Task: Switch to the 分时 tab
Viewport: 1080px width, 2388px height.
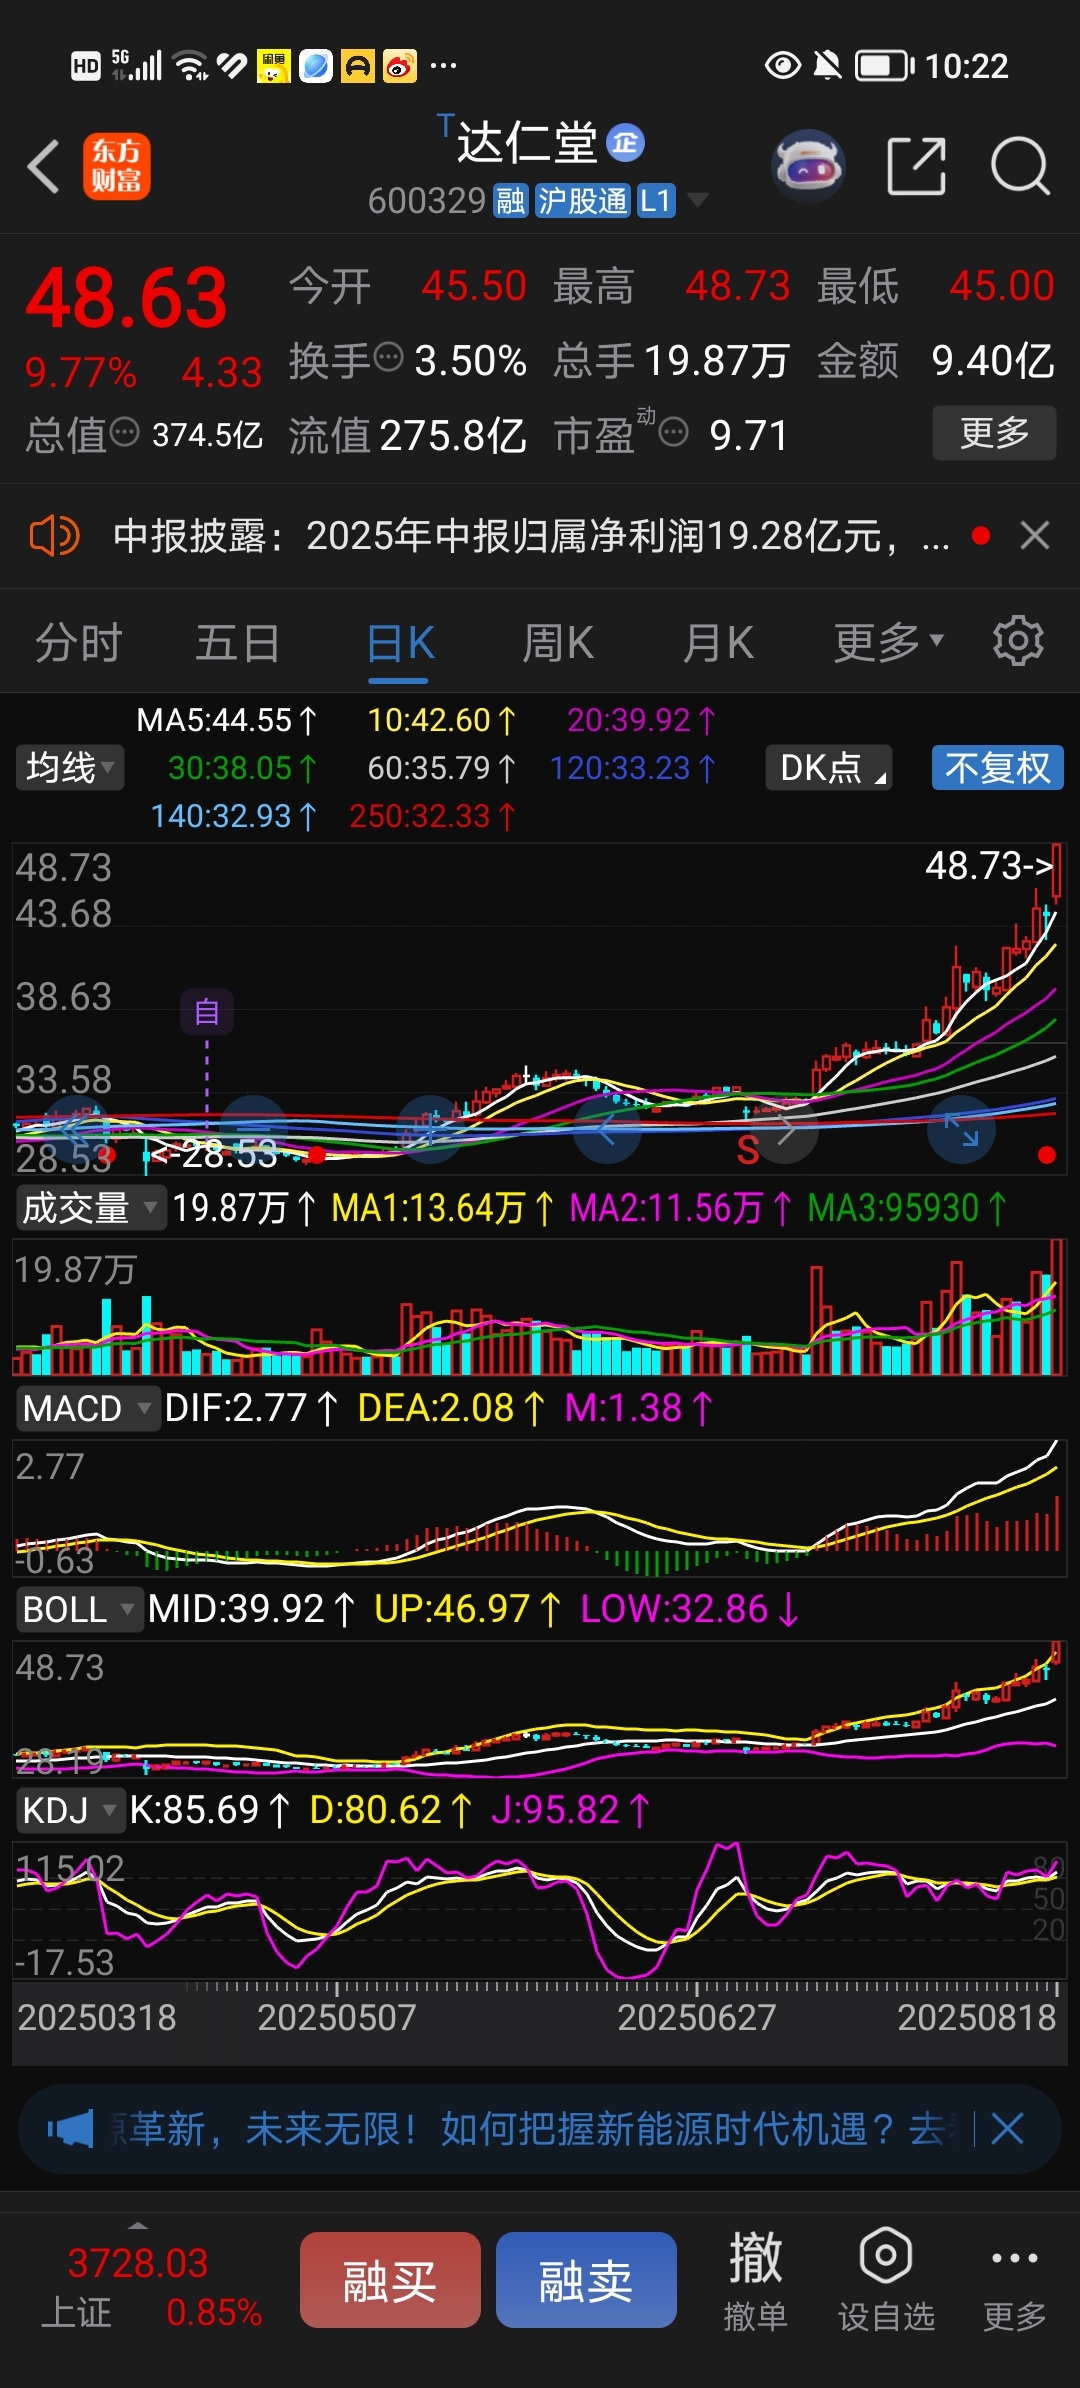Action: coord(79,642)
